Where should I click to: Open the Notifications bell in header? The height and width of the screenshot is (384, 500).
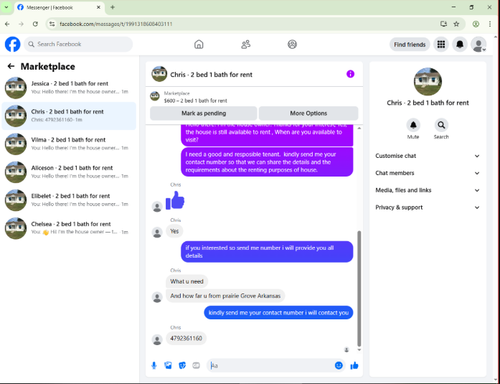(460, 44)
